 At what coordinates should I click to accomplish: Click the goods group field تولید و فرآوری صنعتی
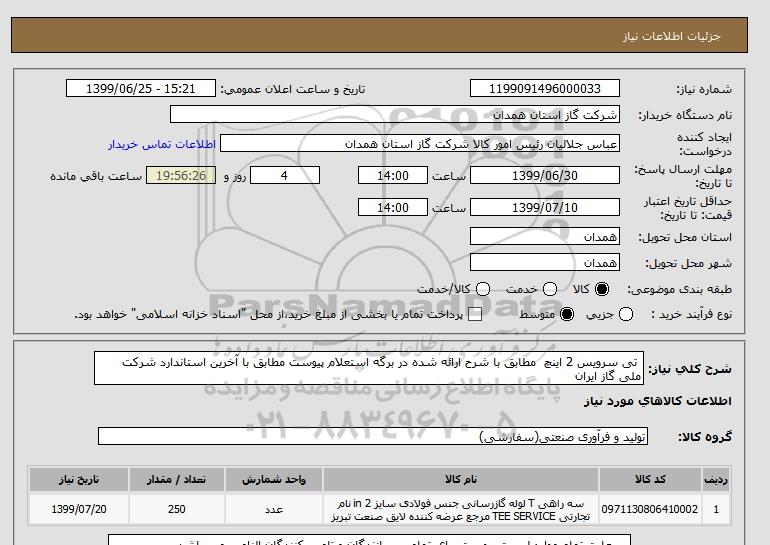[x=373, y=436]
